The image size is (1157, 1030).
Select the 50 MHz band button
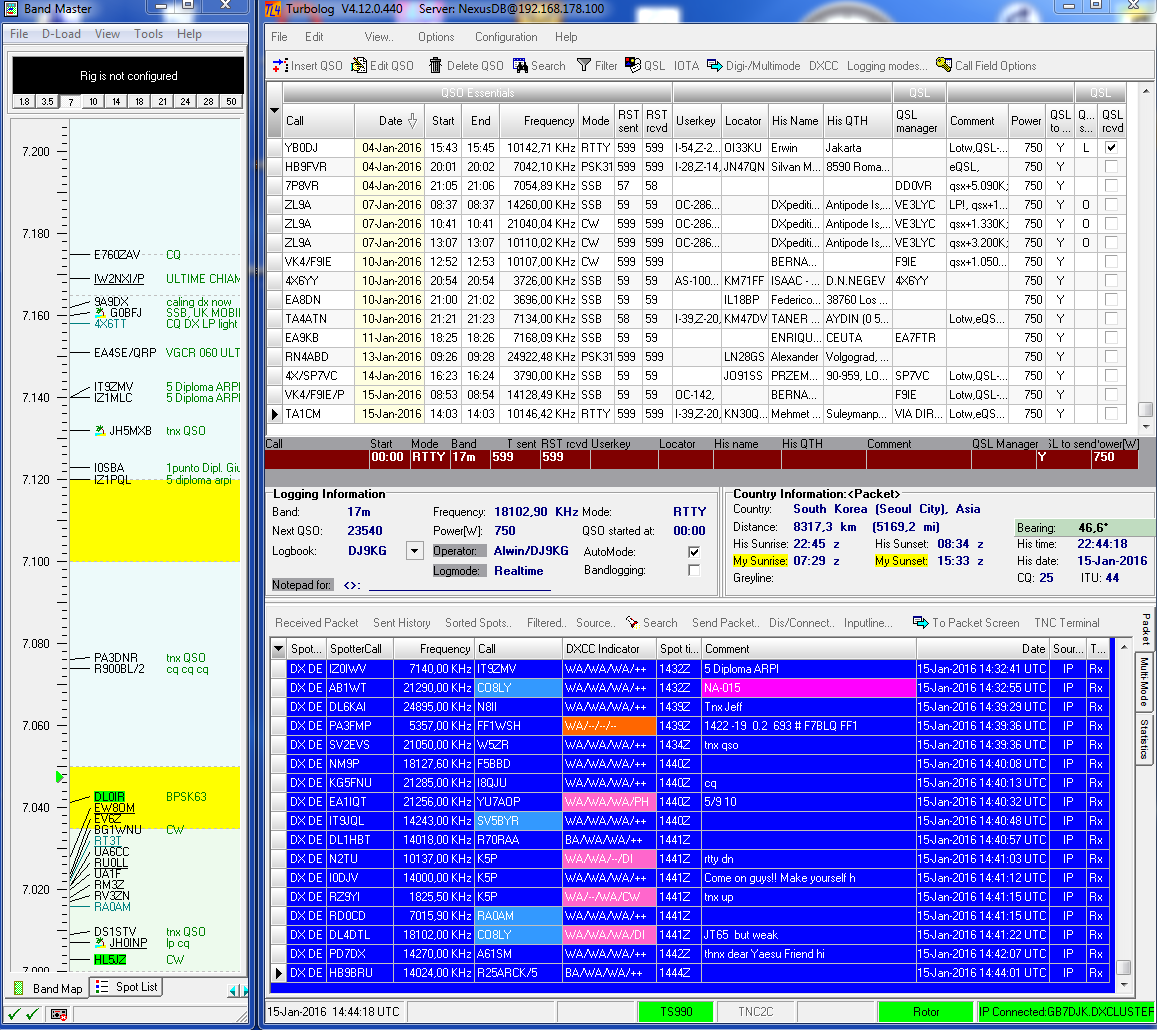click(x=231, y=102)
